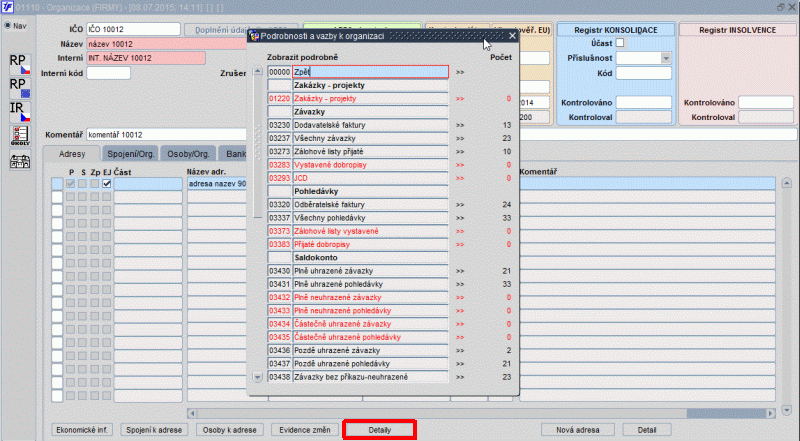Open the calendar icon in left sidebar
Viewport: 800px width, 441px height.
(x=20, y=161)
